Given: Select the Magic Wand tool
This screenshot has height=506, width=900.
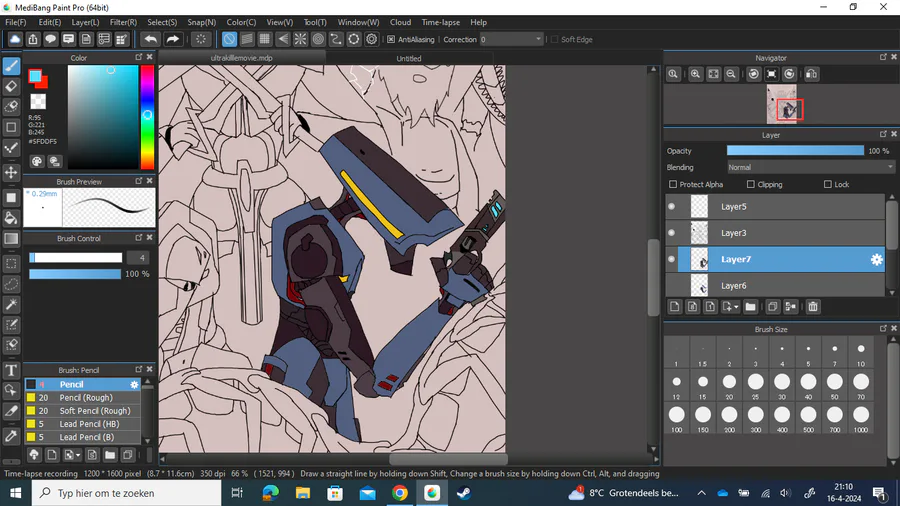Looking at the screenshot, I should 11,304.
